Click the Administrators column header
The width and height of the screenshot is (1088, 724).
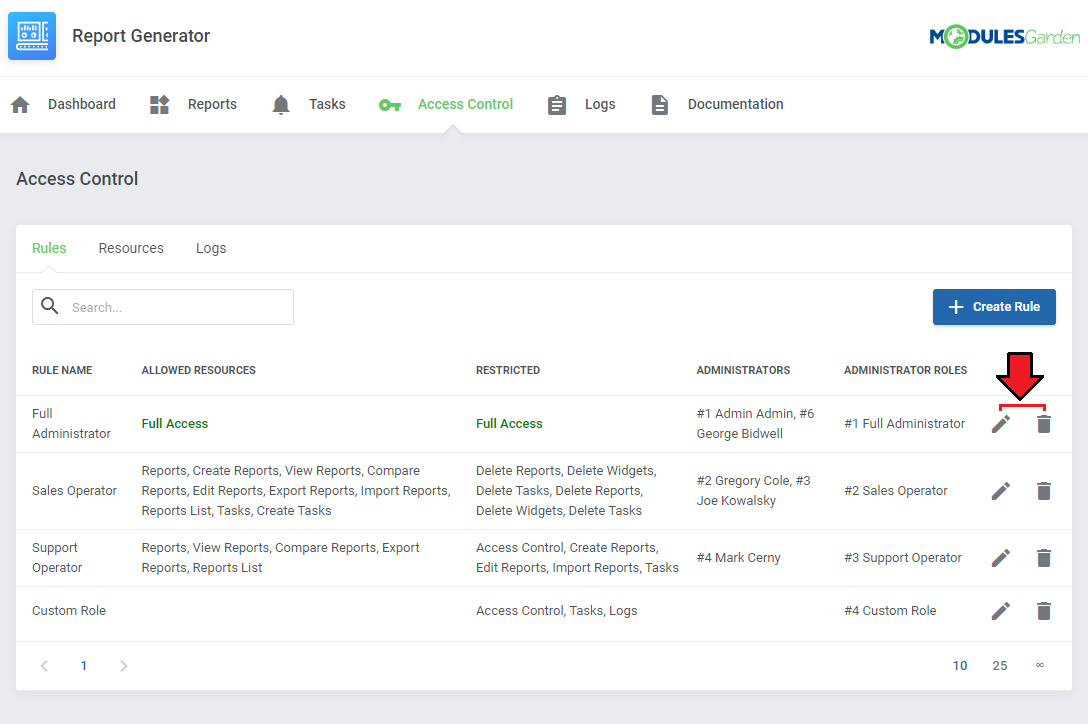pos(743,370)
